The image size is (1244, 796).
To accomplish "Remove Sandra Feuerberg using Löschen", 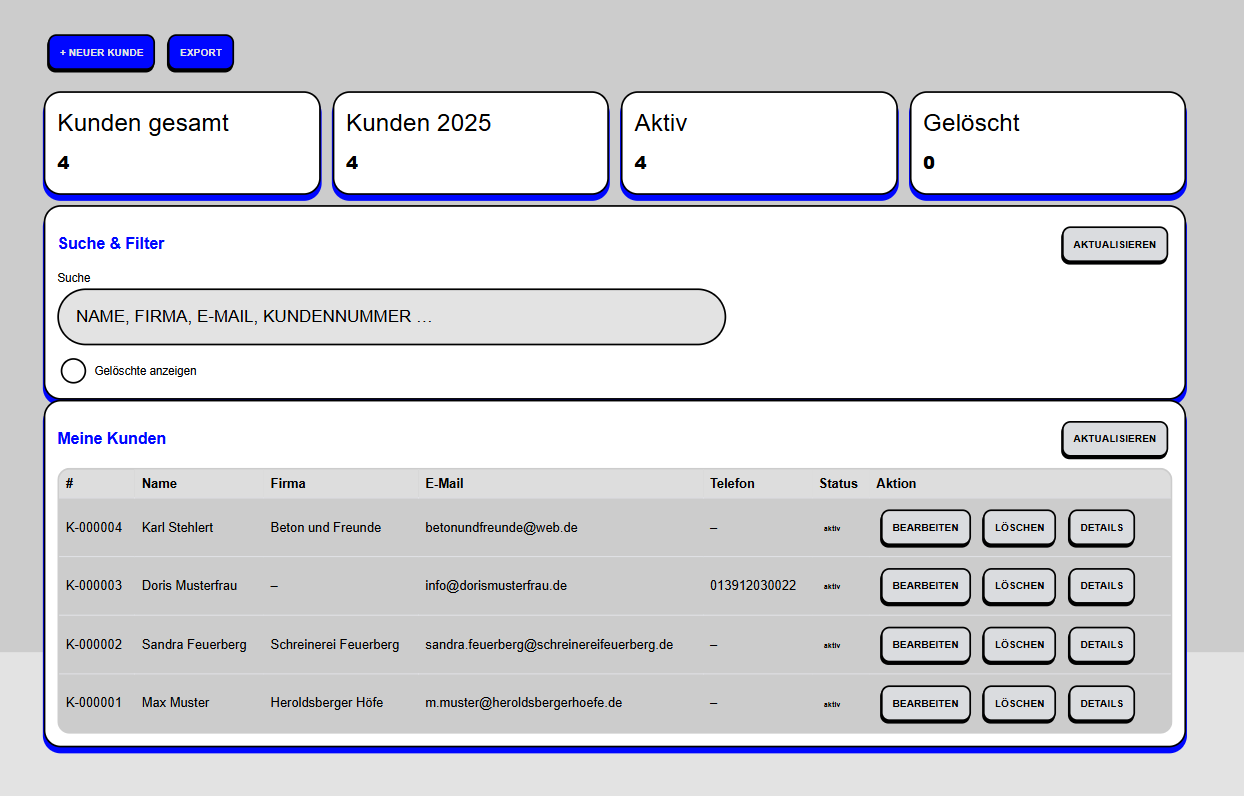I will click(1019, 645).
